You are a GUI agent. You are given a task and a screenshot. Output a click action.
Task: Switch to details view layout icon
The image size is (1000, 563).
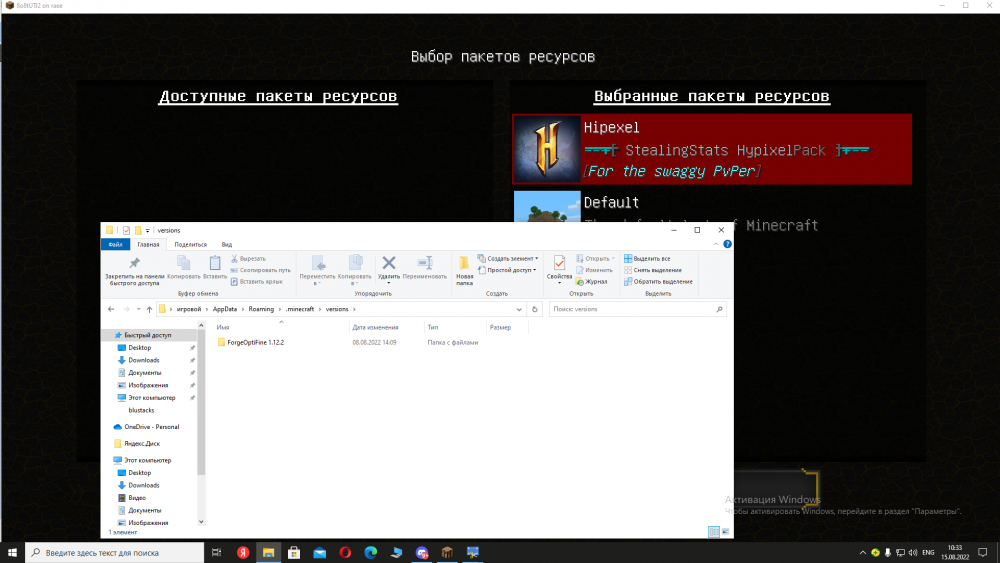point(714,532)
